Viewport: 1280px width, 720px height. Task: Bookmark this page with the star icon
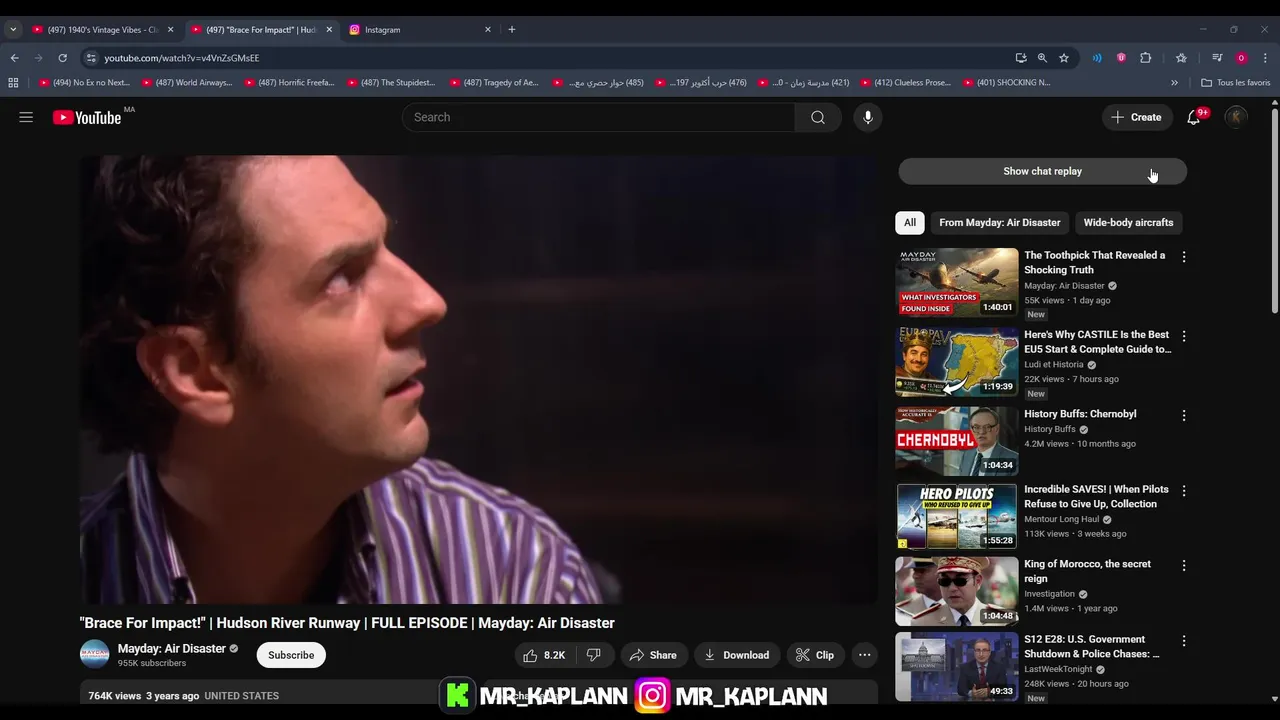pos(1064,58)
